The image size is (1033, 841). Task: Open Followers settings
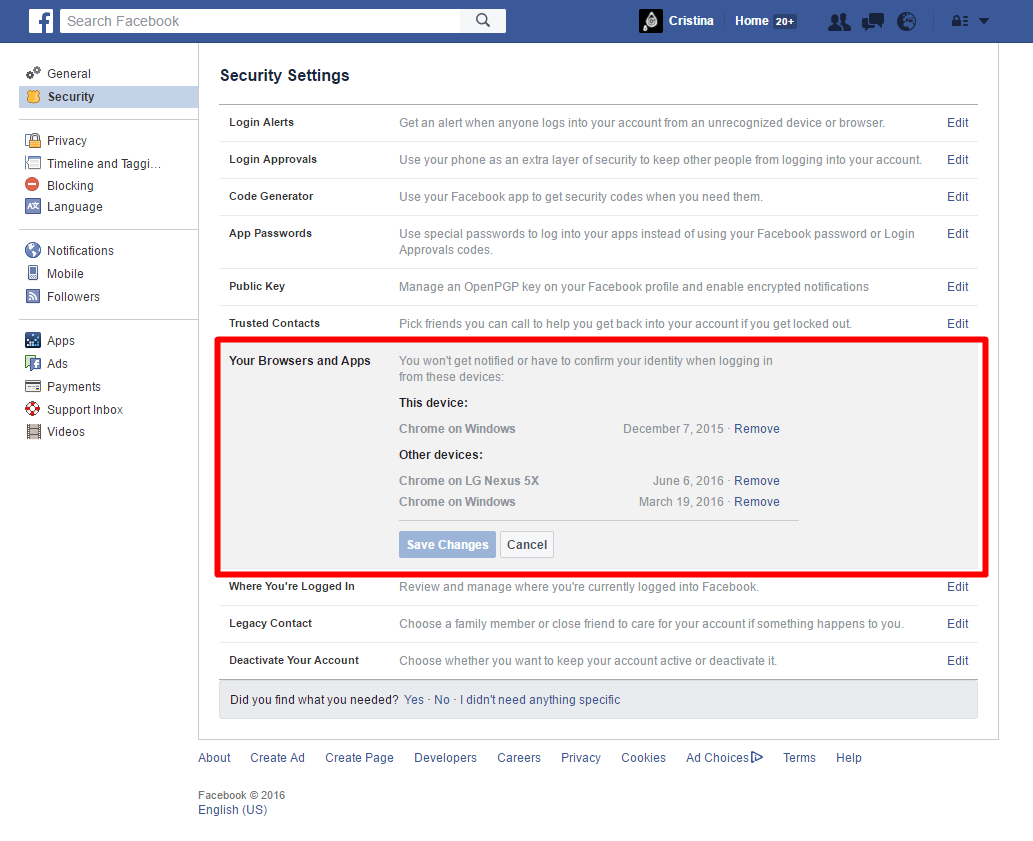(73, 297)
